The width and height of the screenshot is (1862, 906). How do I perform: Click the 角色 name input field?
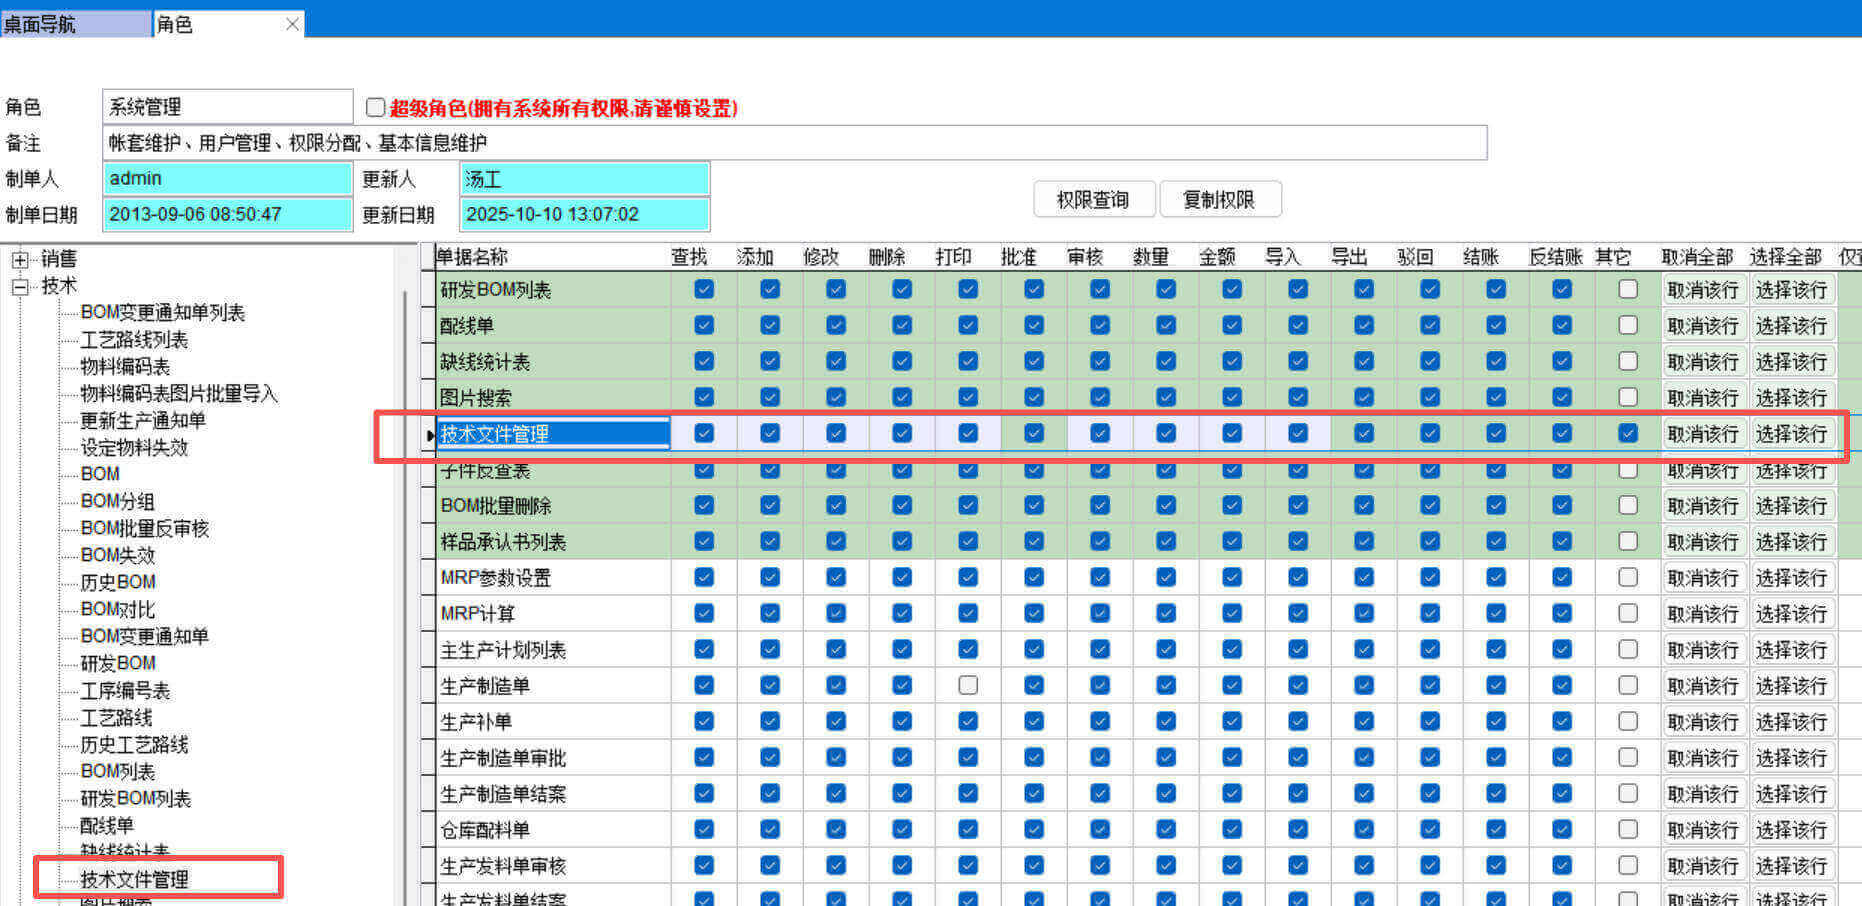(x=227, y=107)
